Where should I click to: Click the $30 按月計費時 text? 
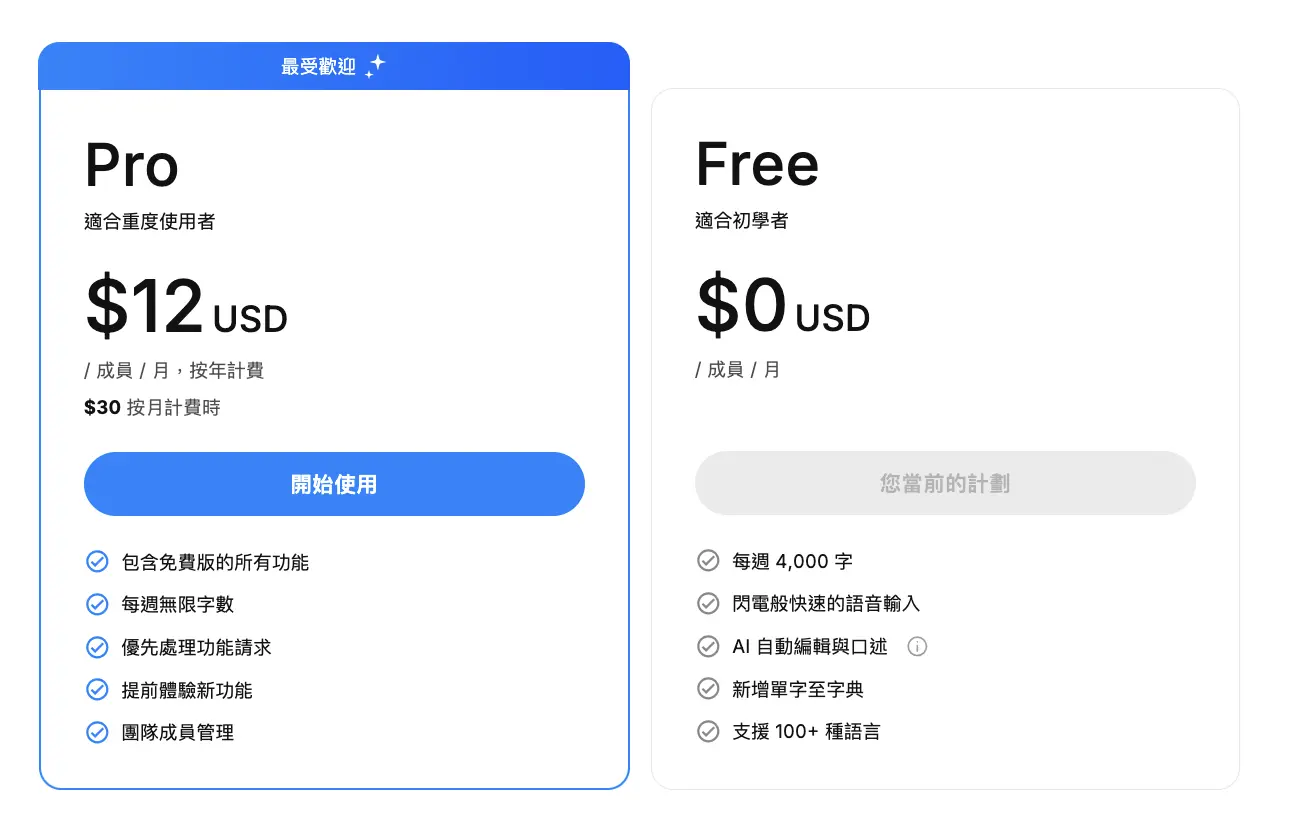point(152,407)
